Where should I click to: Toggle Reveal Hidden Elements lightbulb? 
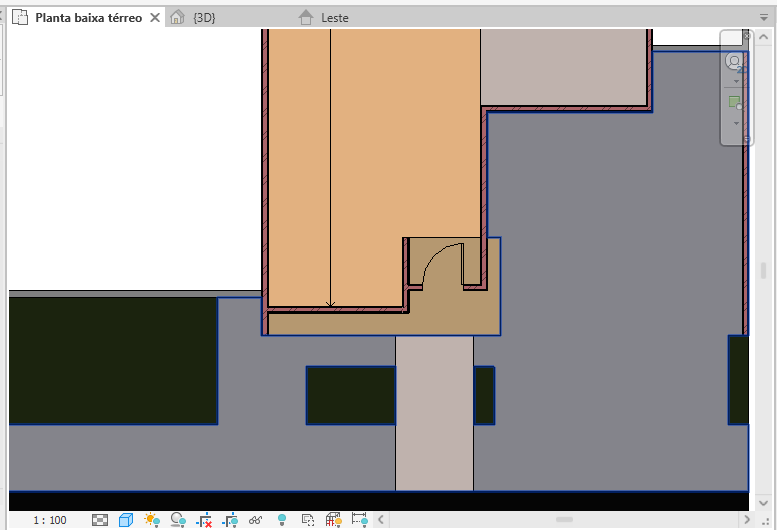click(x=282, y=520)
